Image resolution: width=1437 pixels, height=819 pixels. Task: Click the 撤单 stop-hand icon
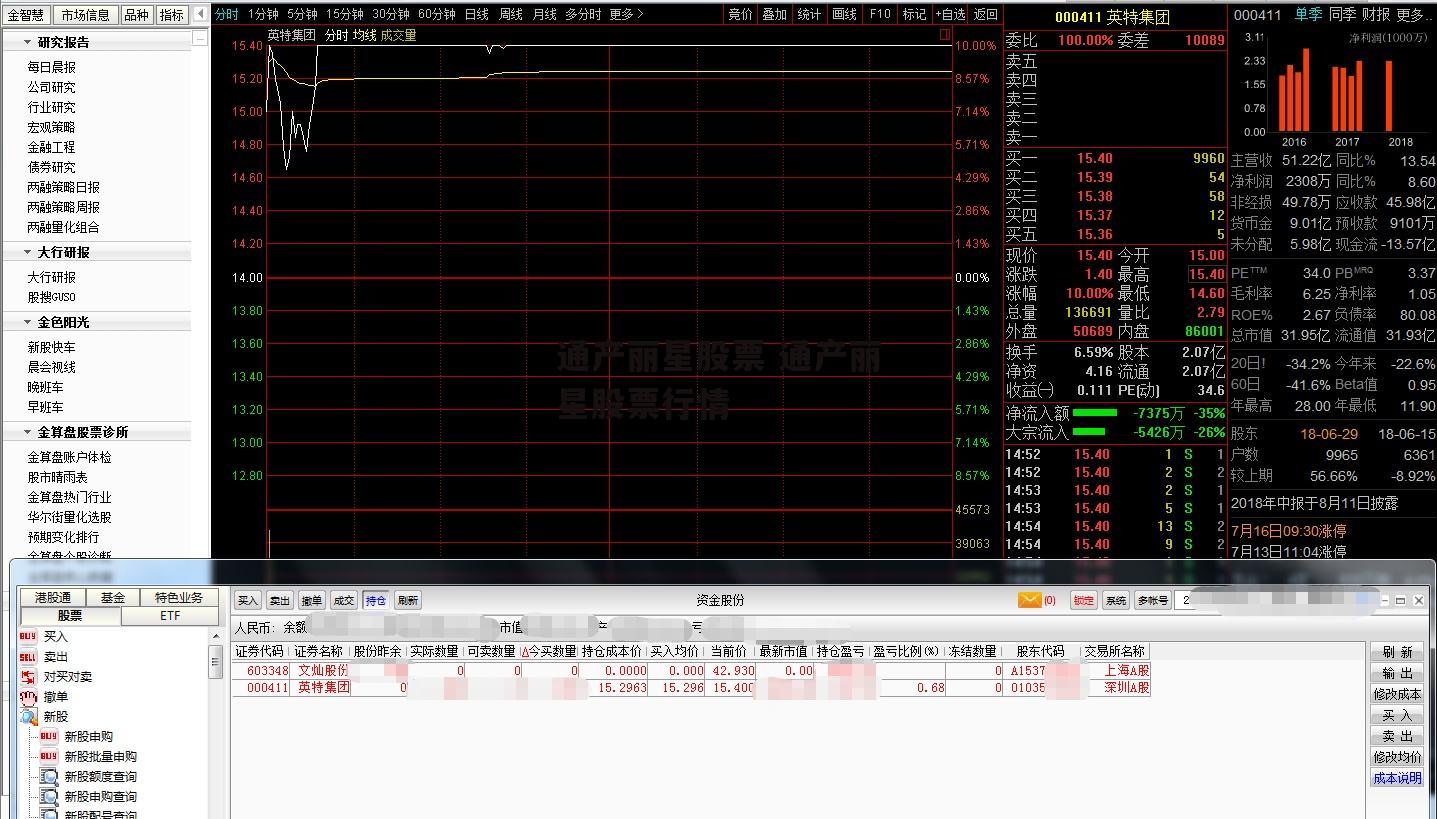[28, 696]
